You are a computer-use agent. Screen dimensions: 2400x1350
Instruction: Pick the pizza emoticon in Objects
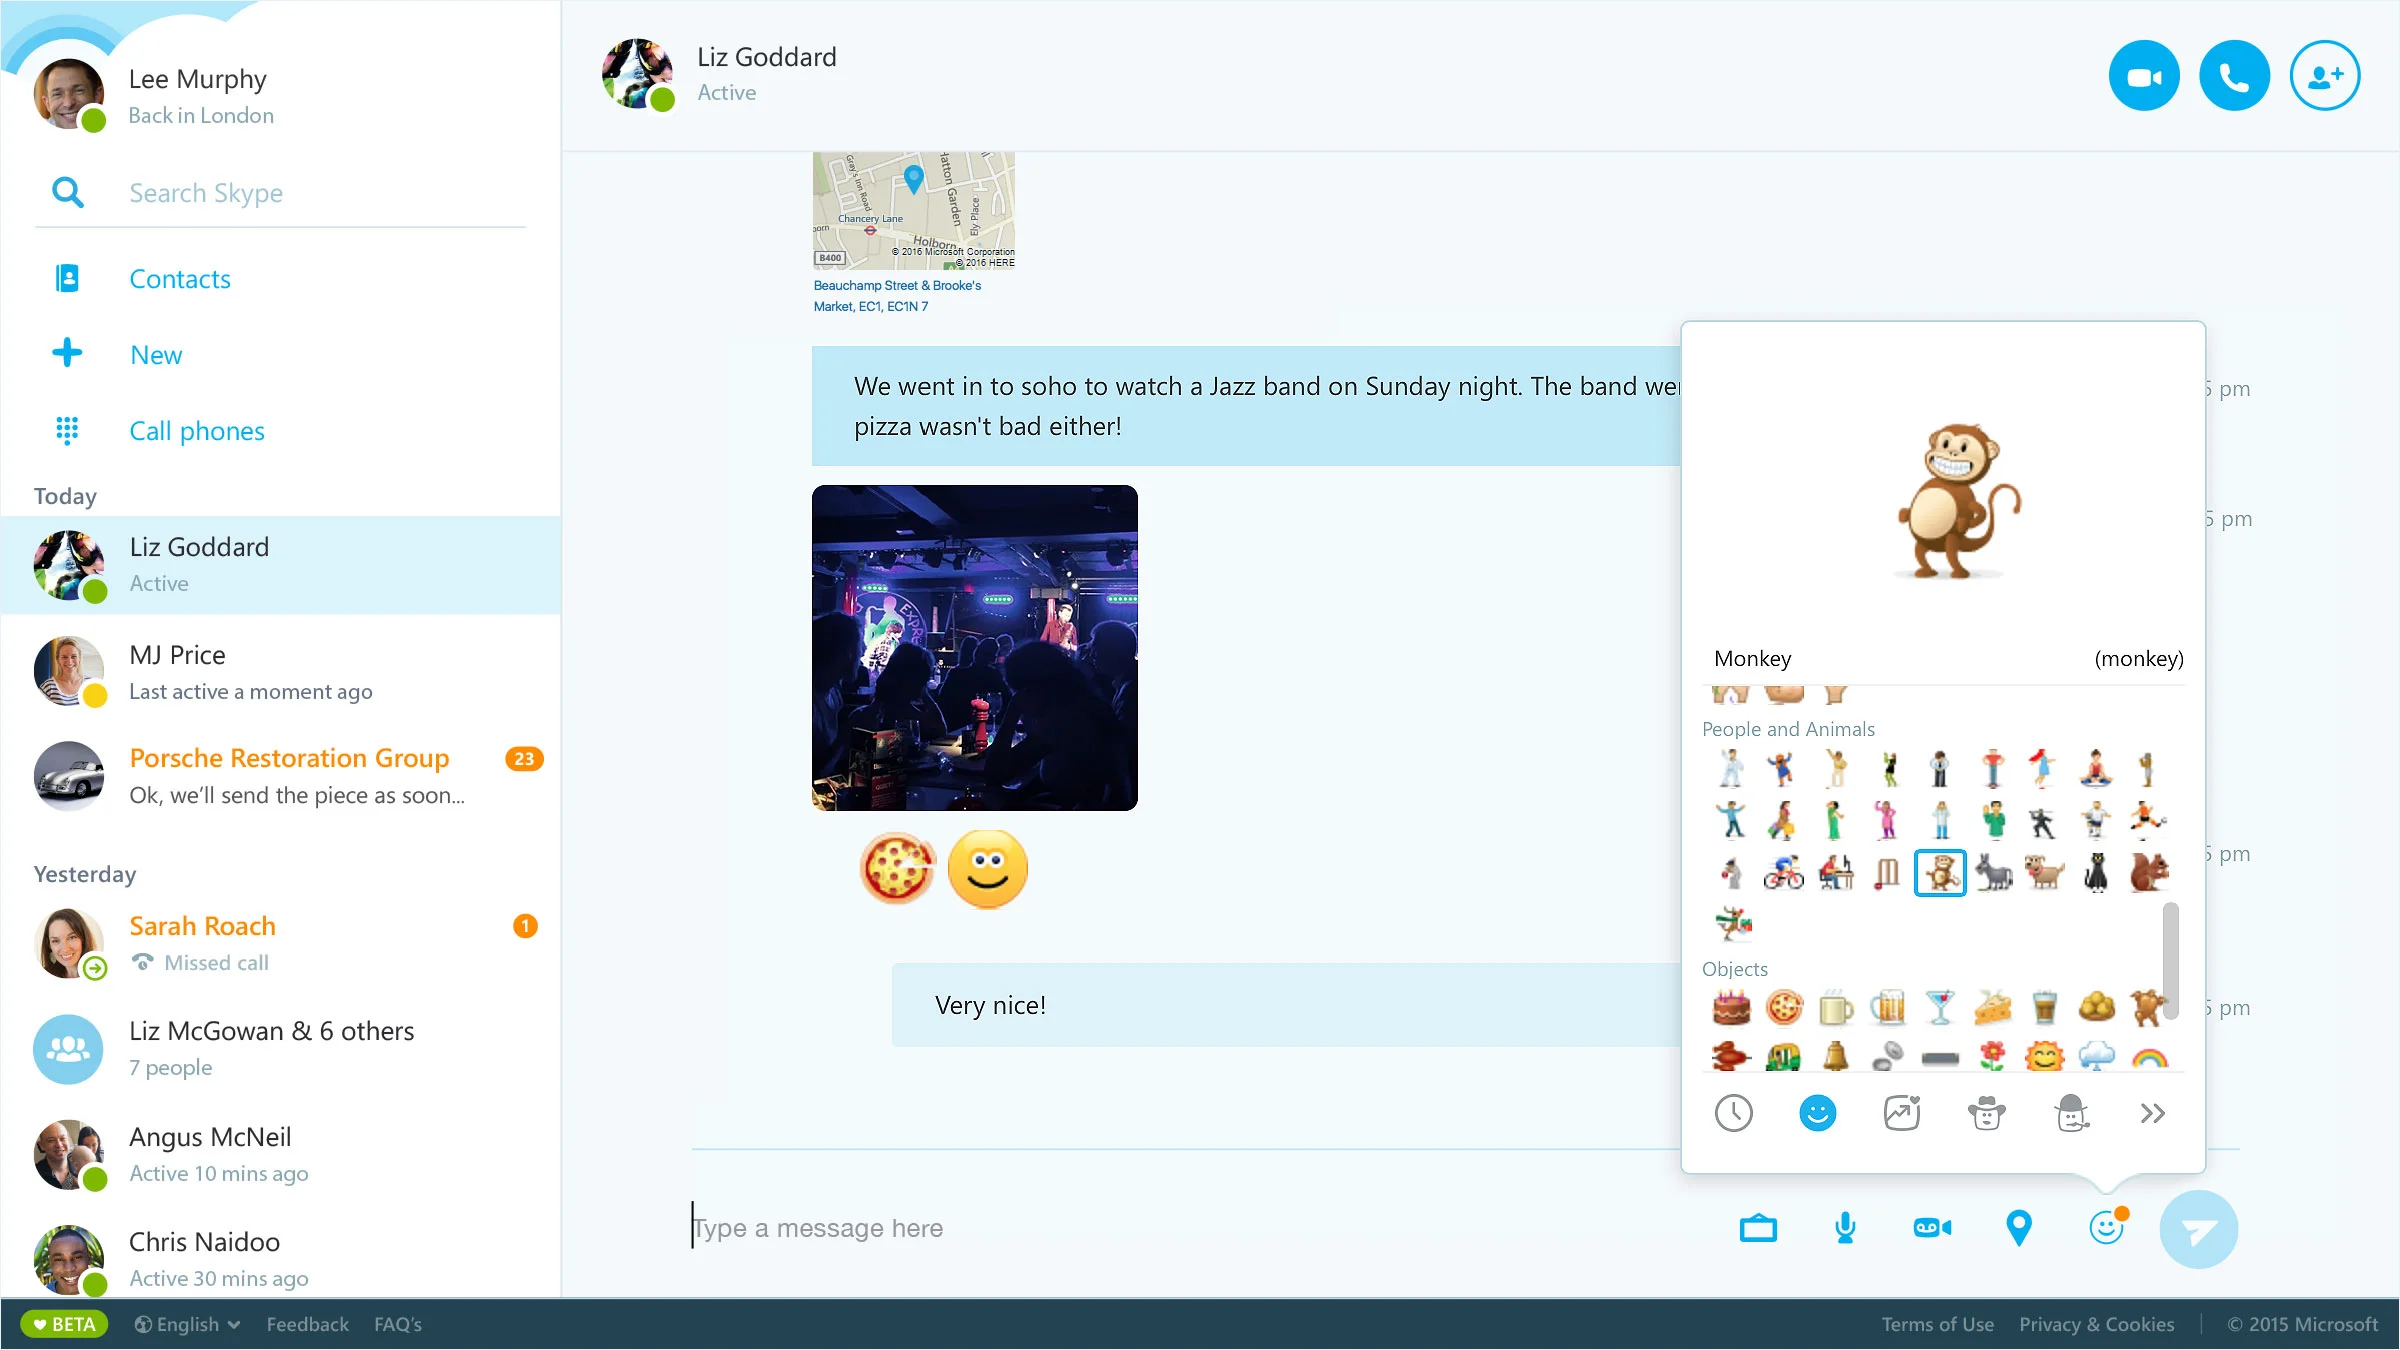(1784, 1007)
